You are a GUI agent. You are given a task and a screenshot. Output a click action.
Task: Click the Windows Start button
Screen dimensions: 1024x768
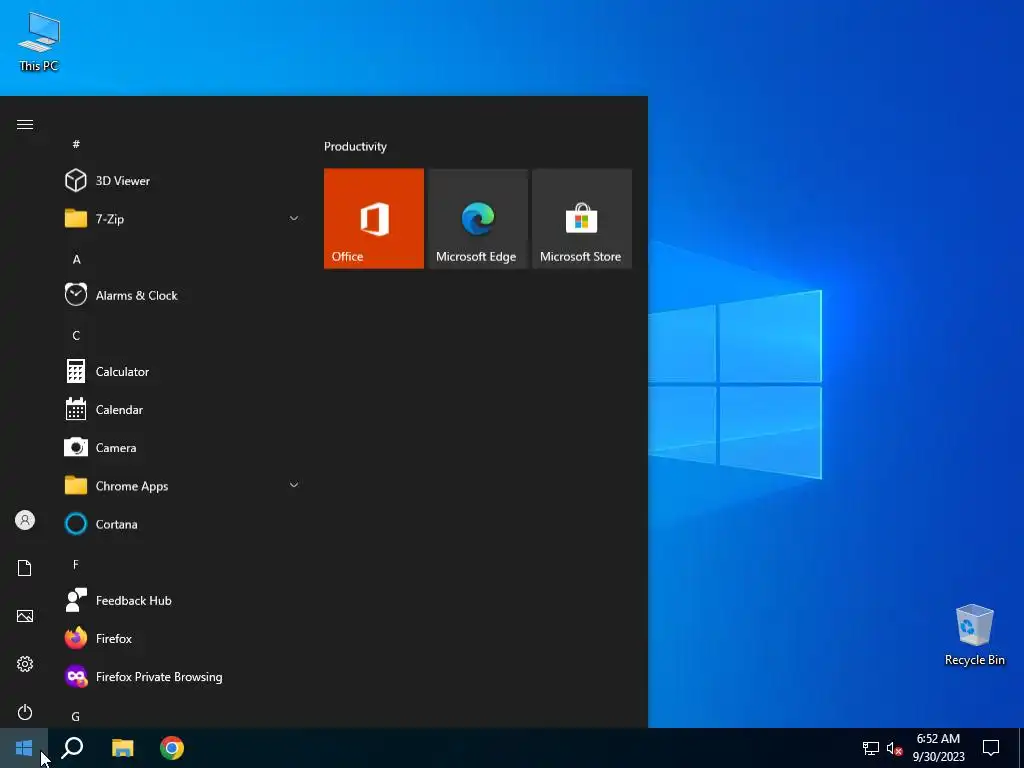[24, 748]
